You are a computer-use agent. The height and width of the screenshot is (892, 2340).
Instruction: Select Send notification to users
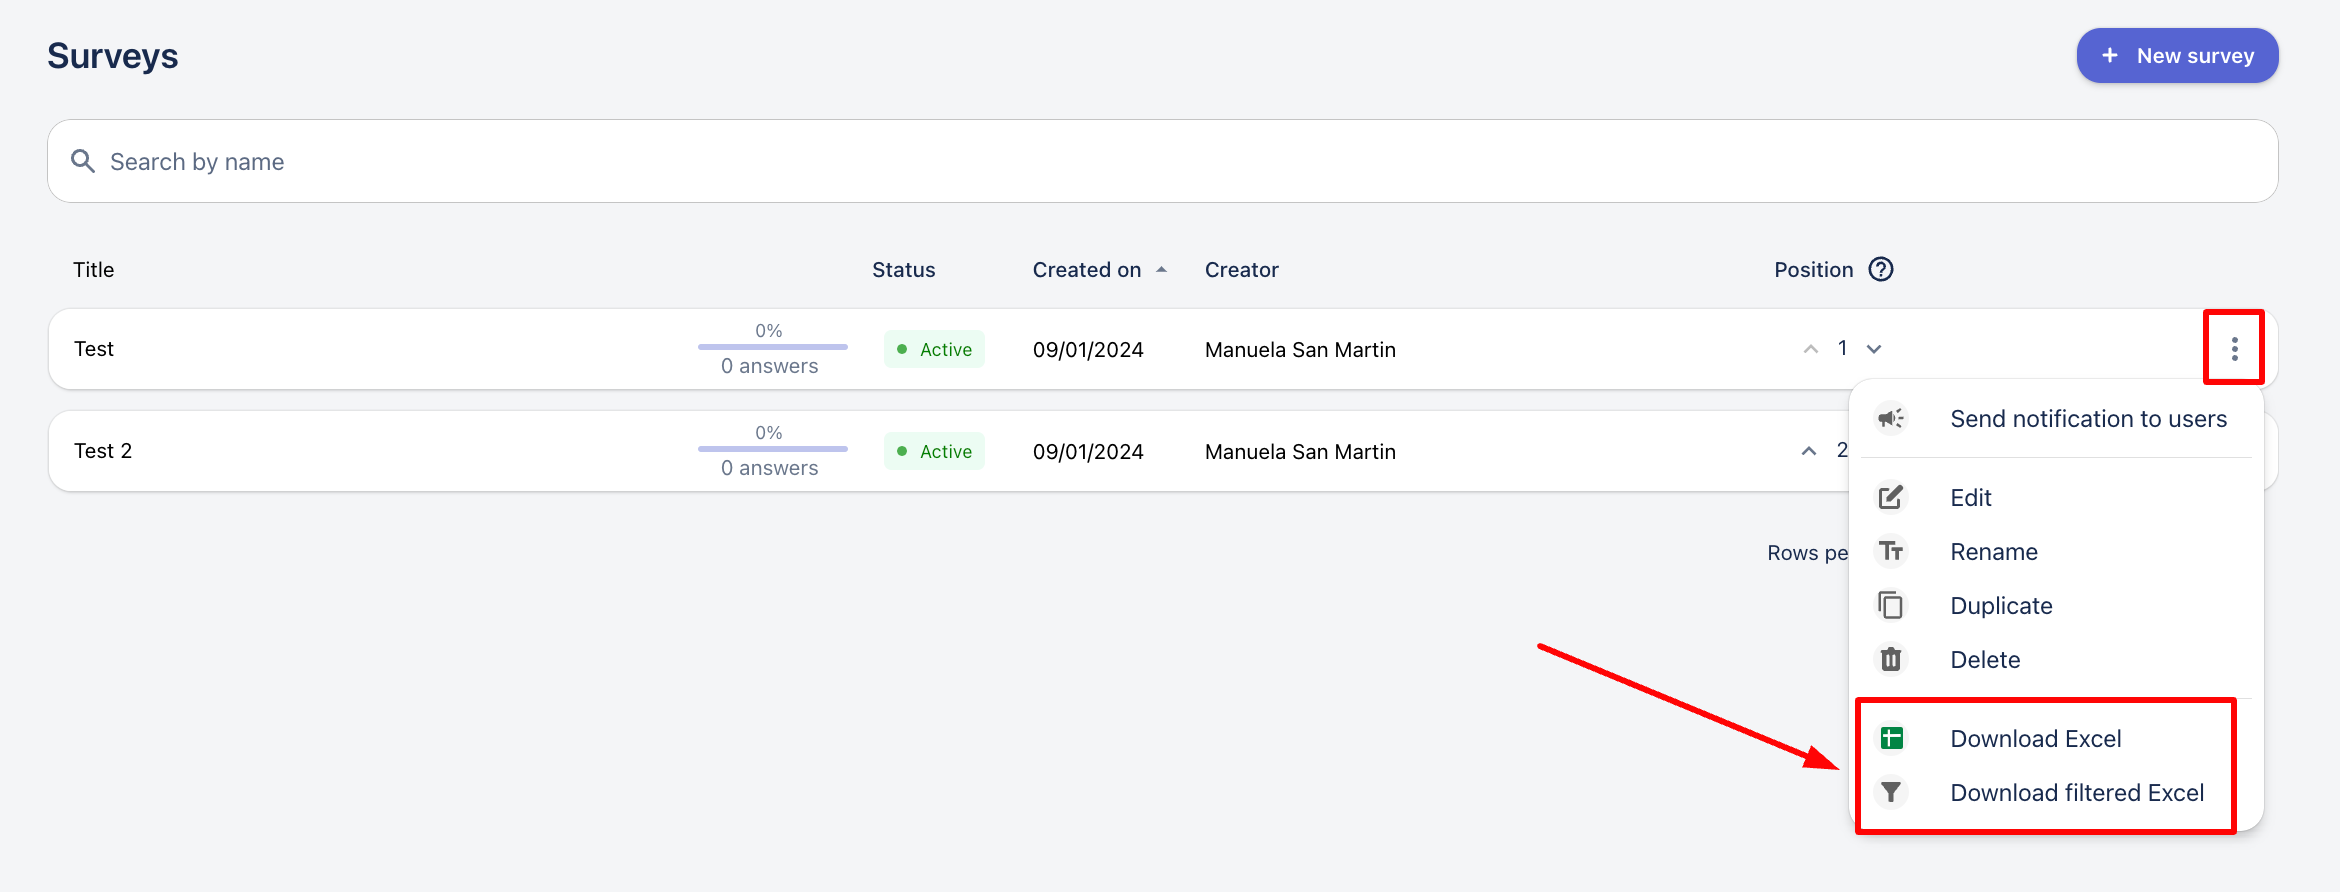pyautogui.click(x=2088, y=419)
